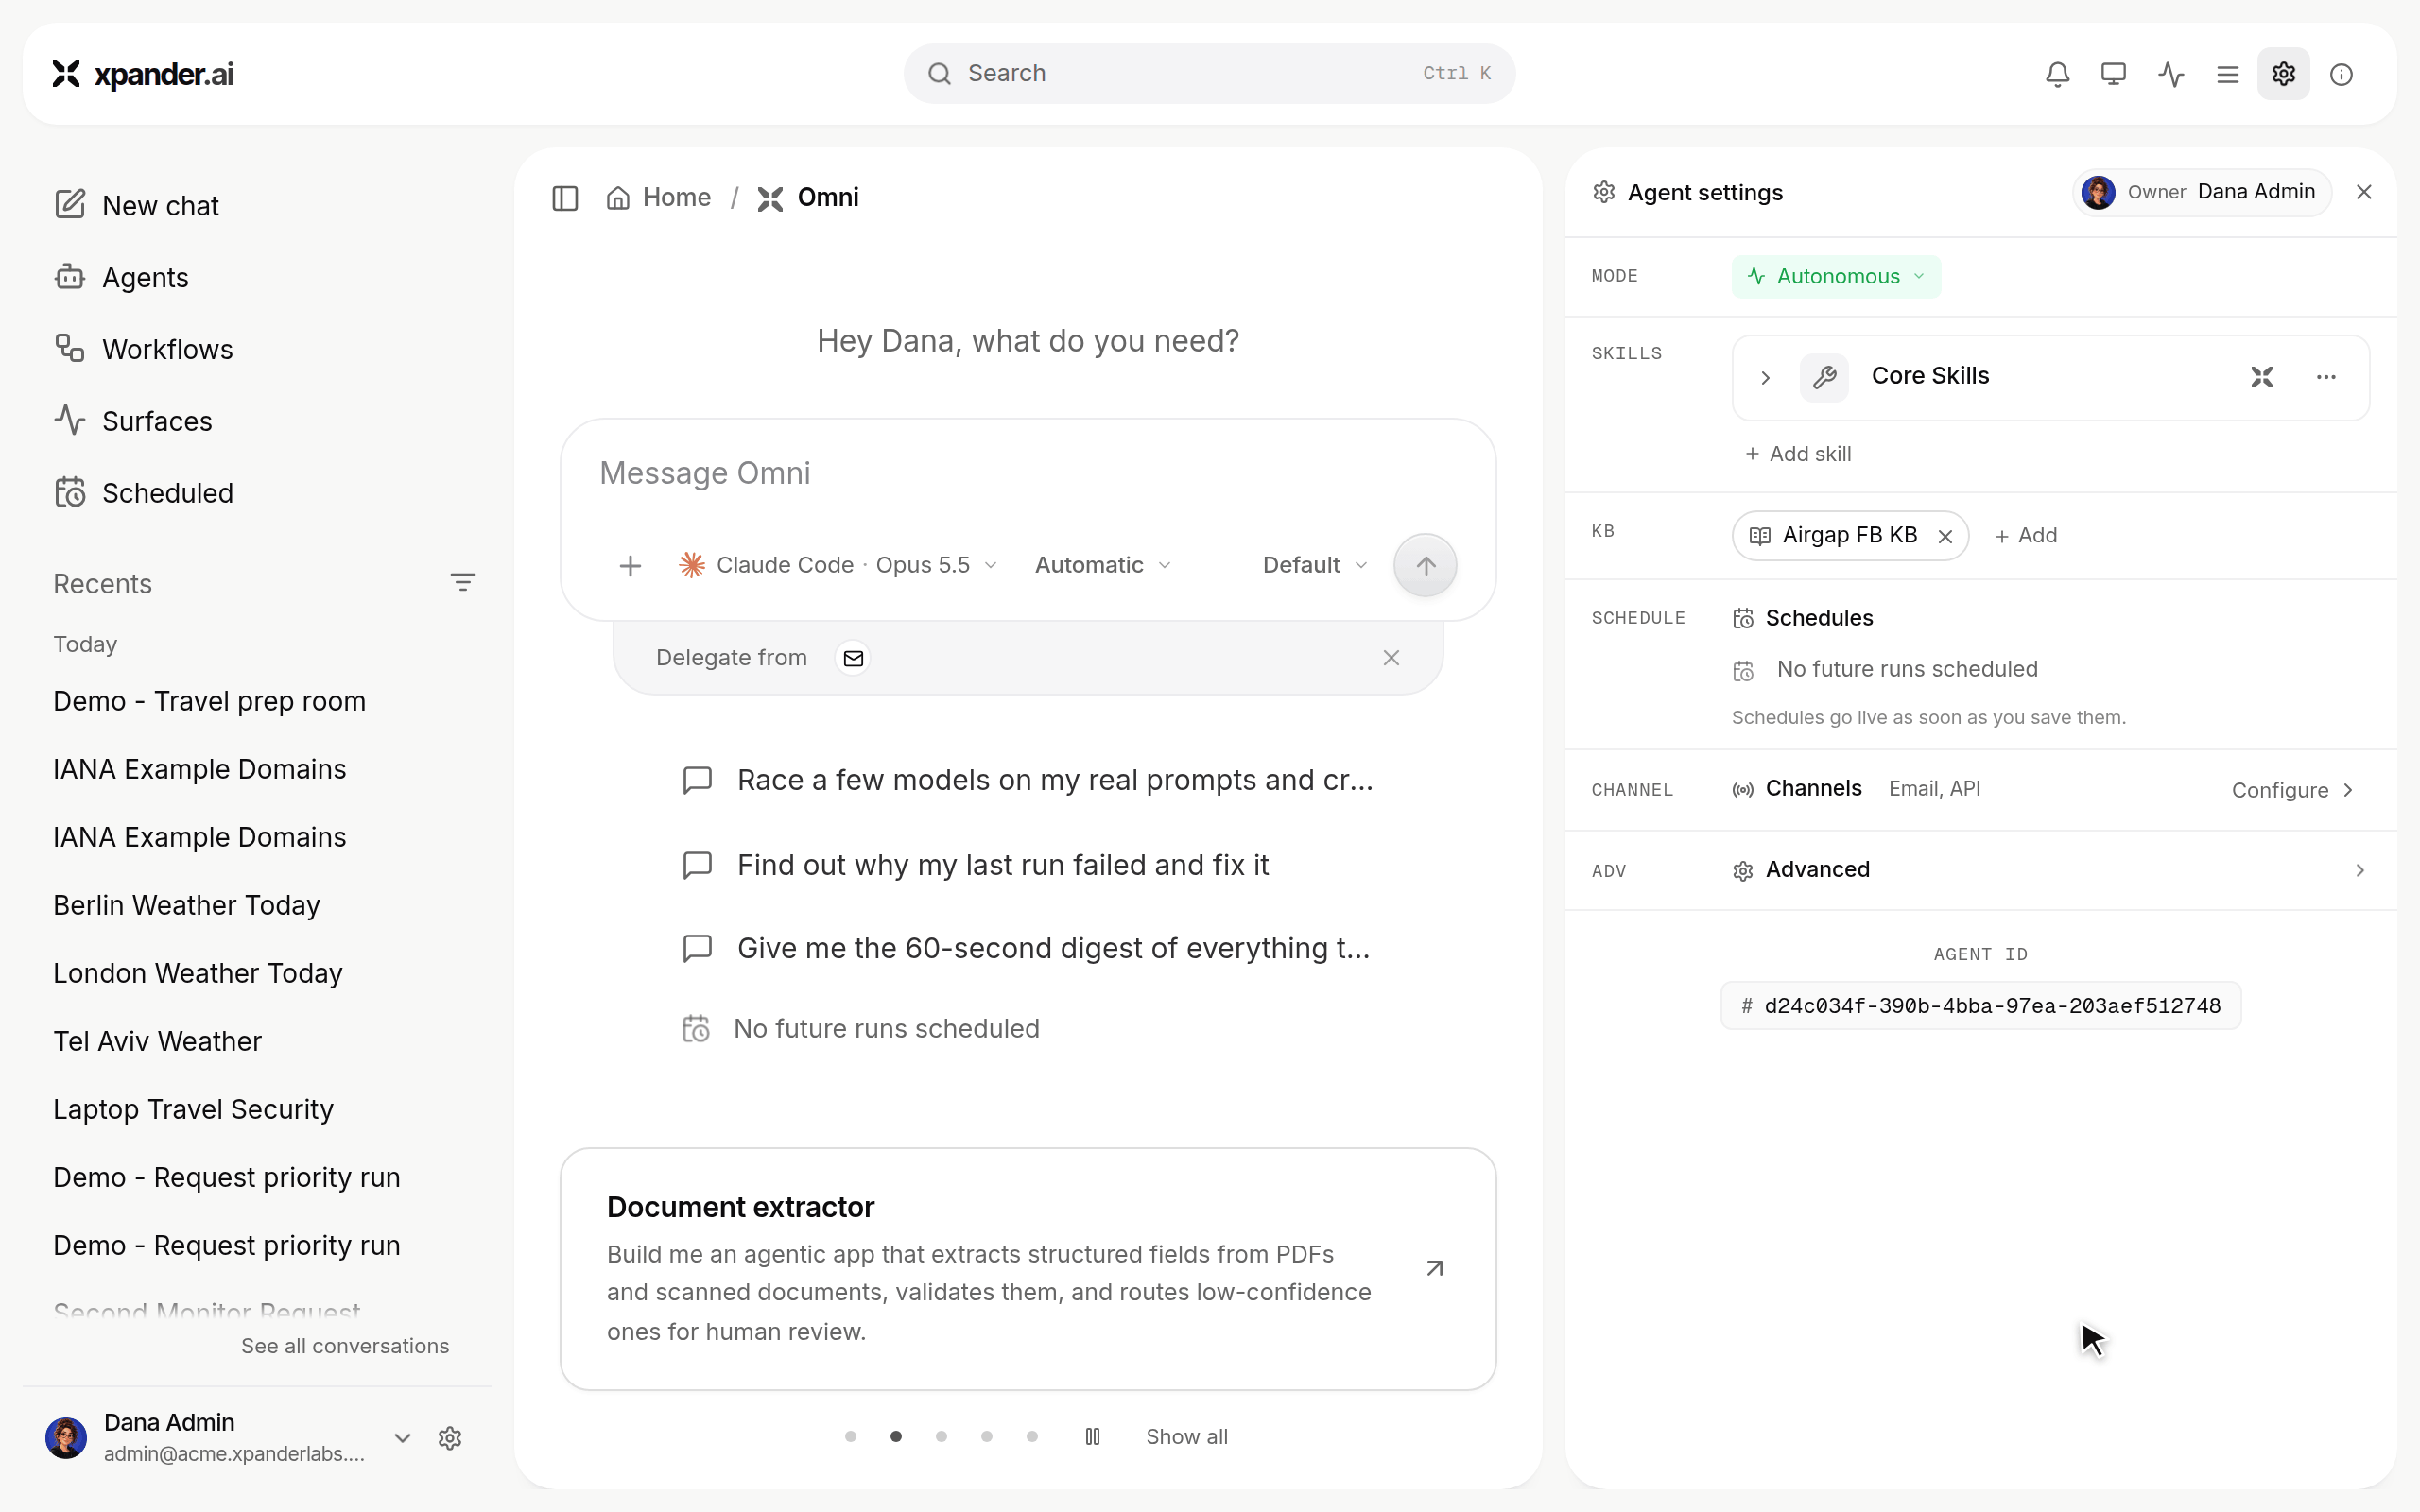Toggle the agent settings gear in header
2420x1512 pixels.
tap(2283, 74)
